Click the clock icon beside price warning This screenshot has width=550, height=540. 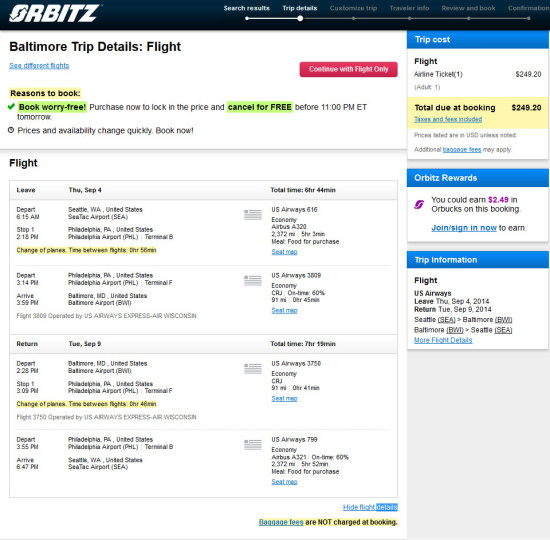(x=11, y=130)
